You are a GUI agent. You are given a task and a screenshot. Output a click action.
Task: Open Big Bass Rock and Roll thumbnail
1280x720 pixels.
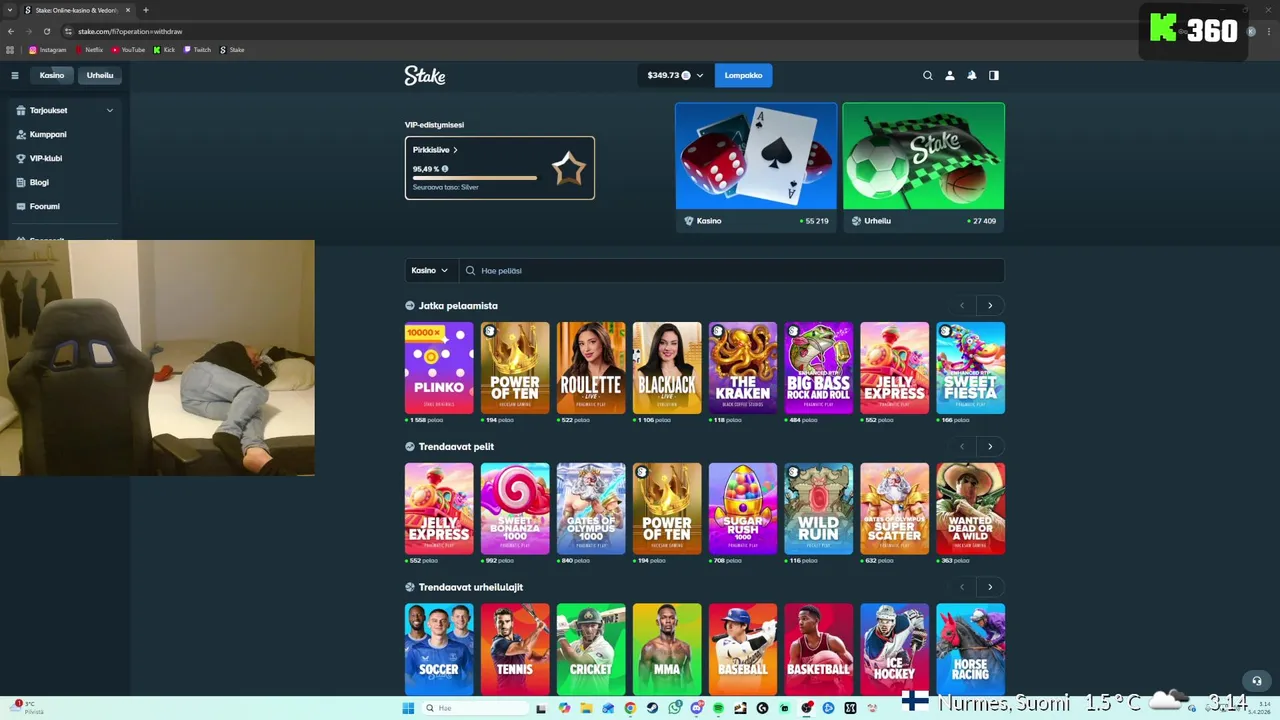coord(819,367)
